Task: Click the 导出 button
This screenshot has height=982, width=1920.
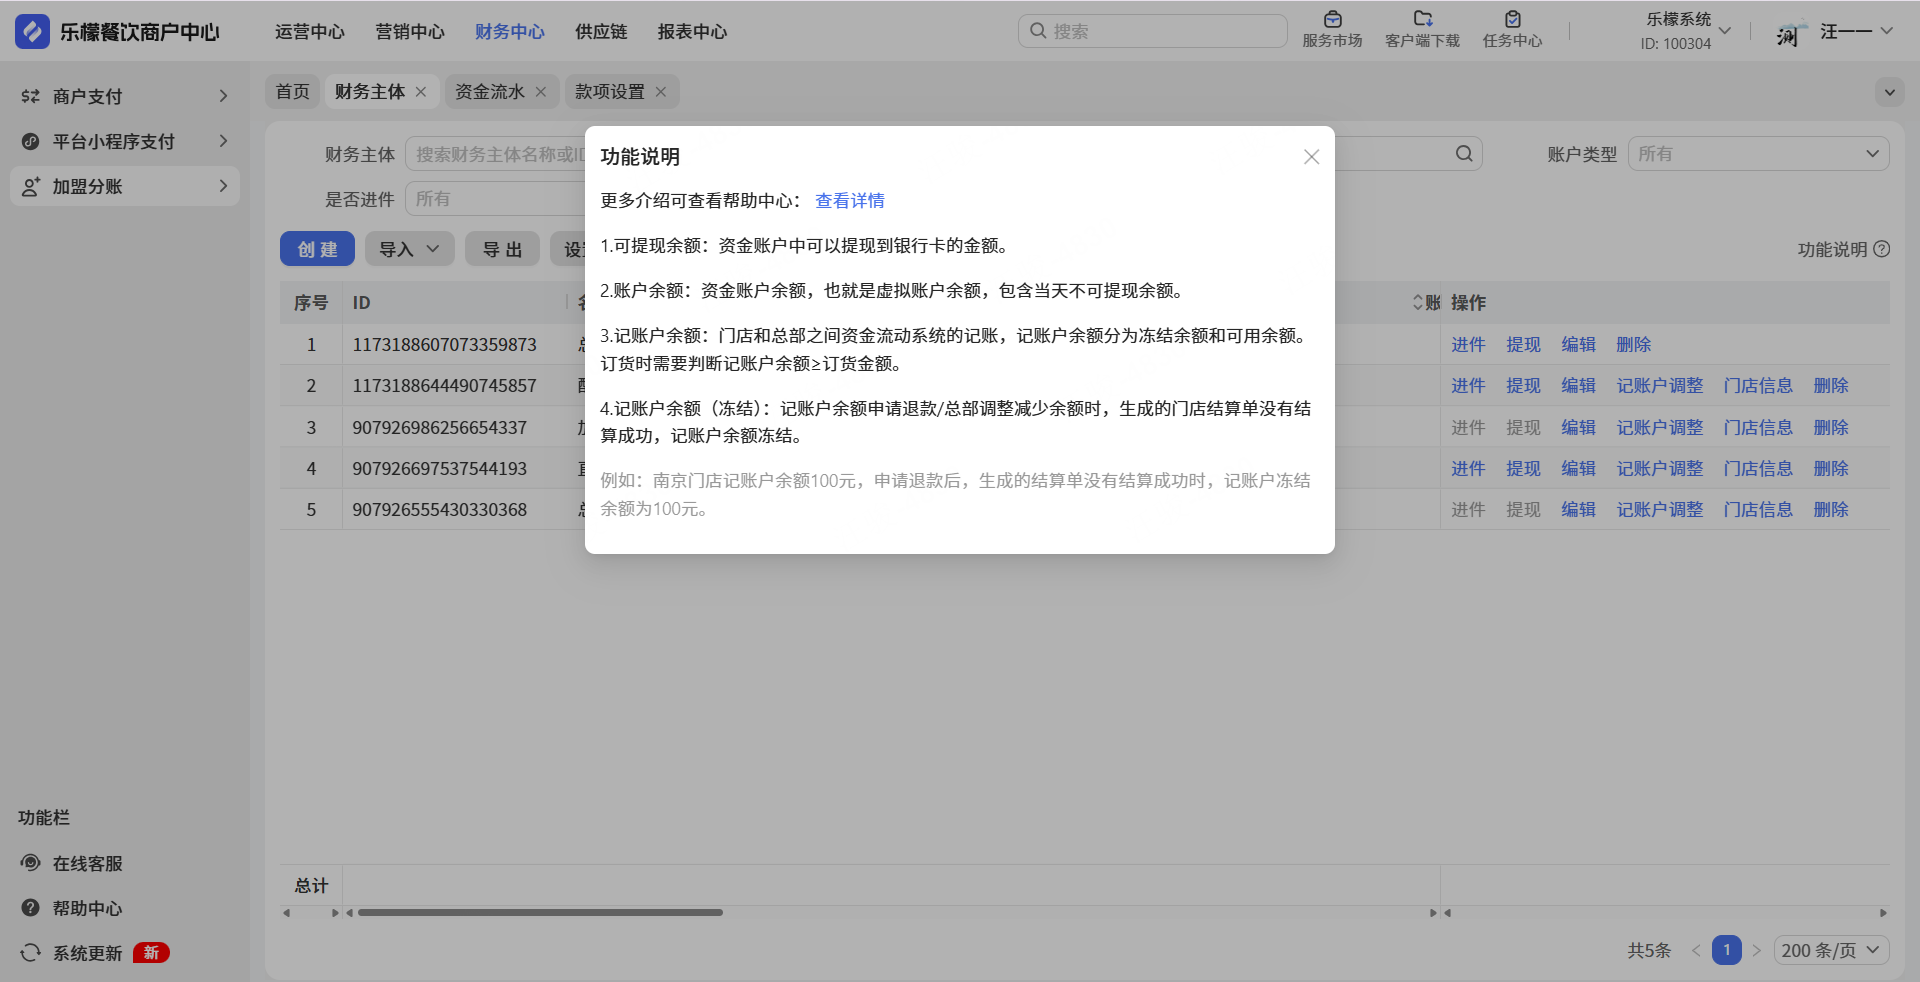Action: point(502,249)
